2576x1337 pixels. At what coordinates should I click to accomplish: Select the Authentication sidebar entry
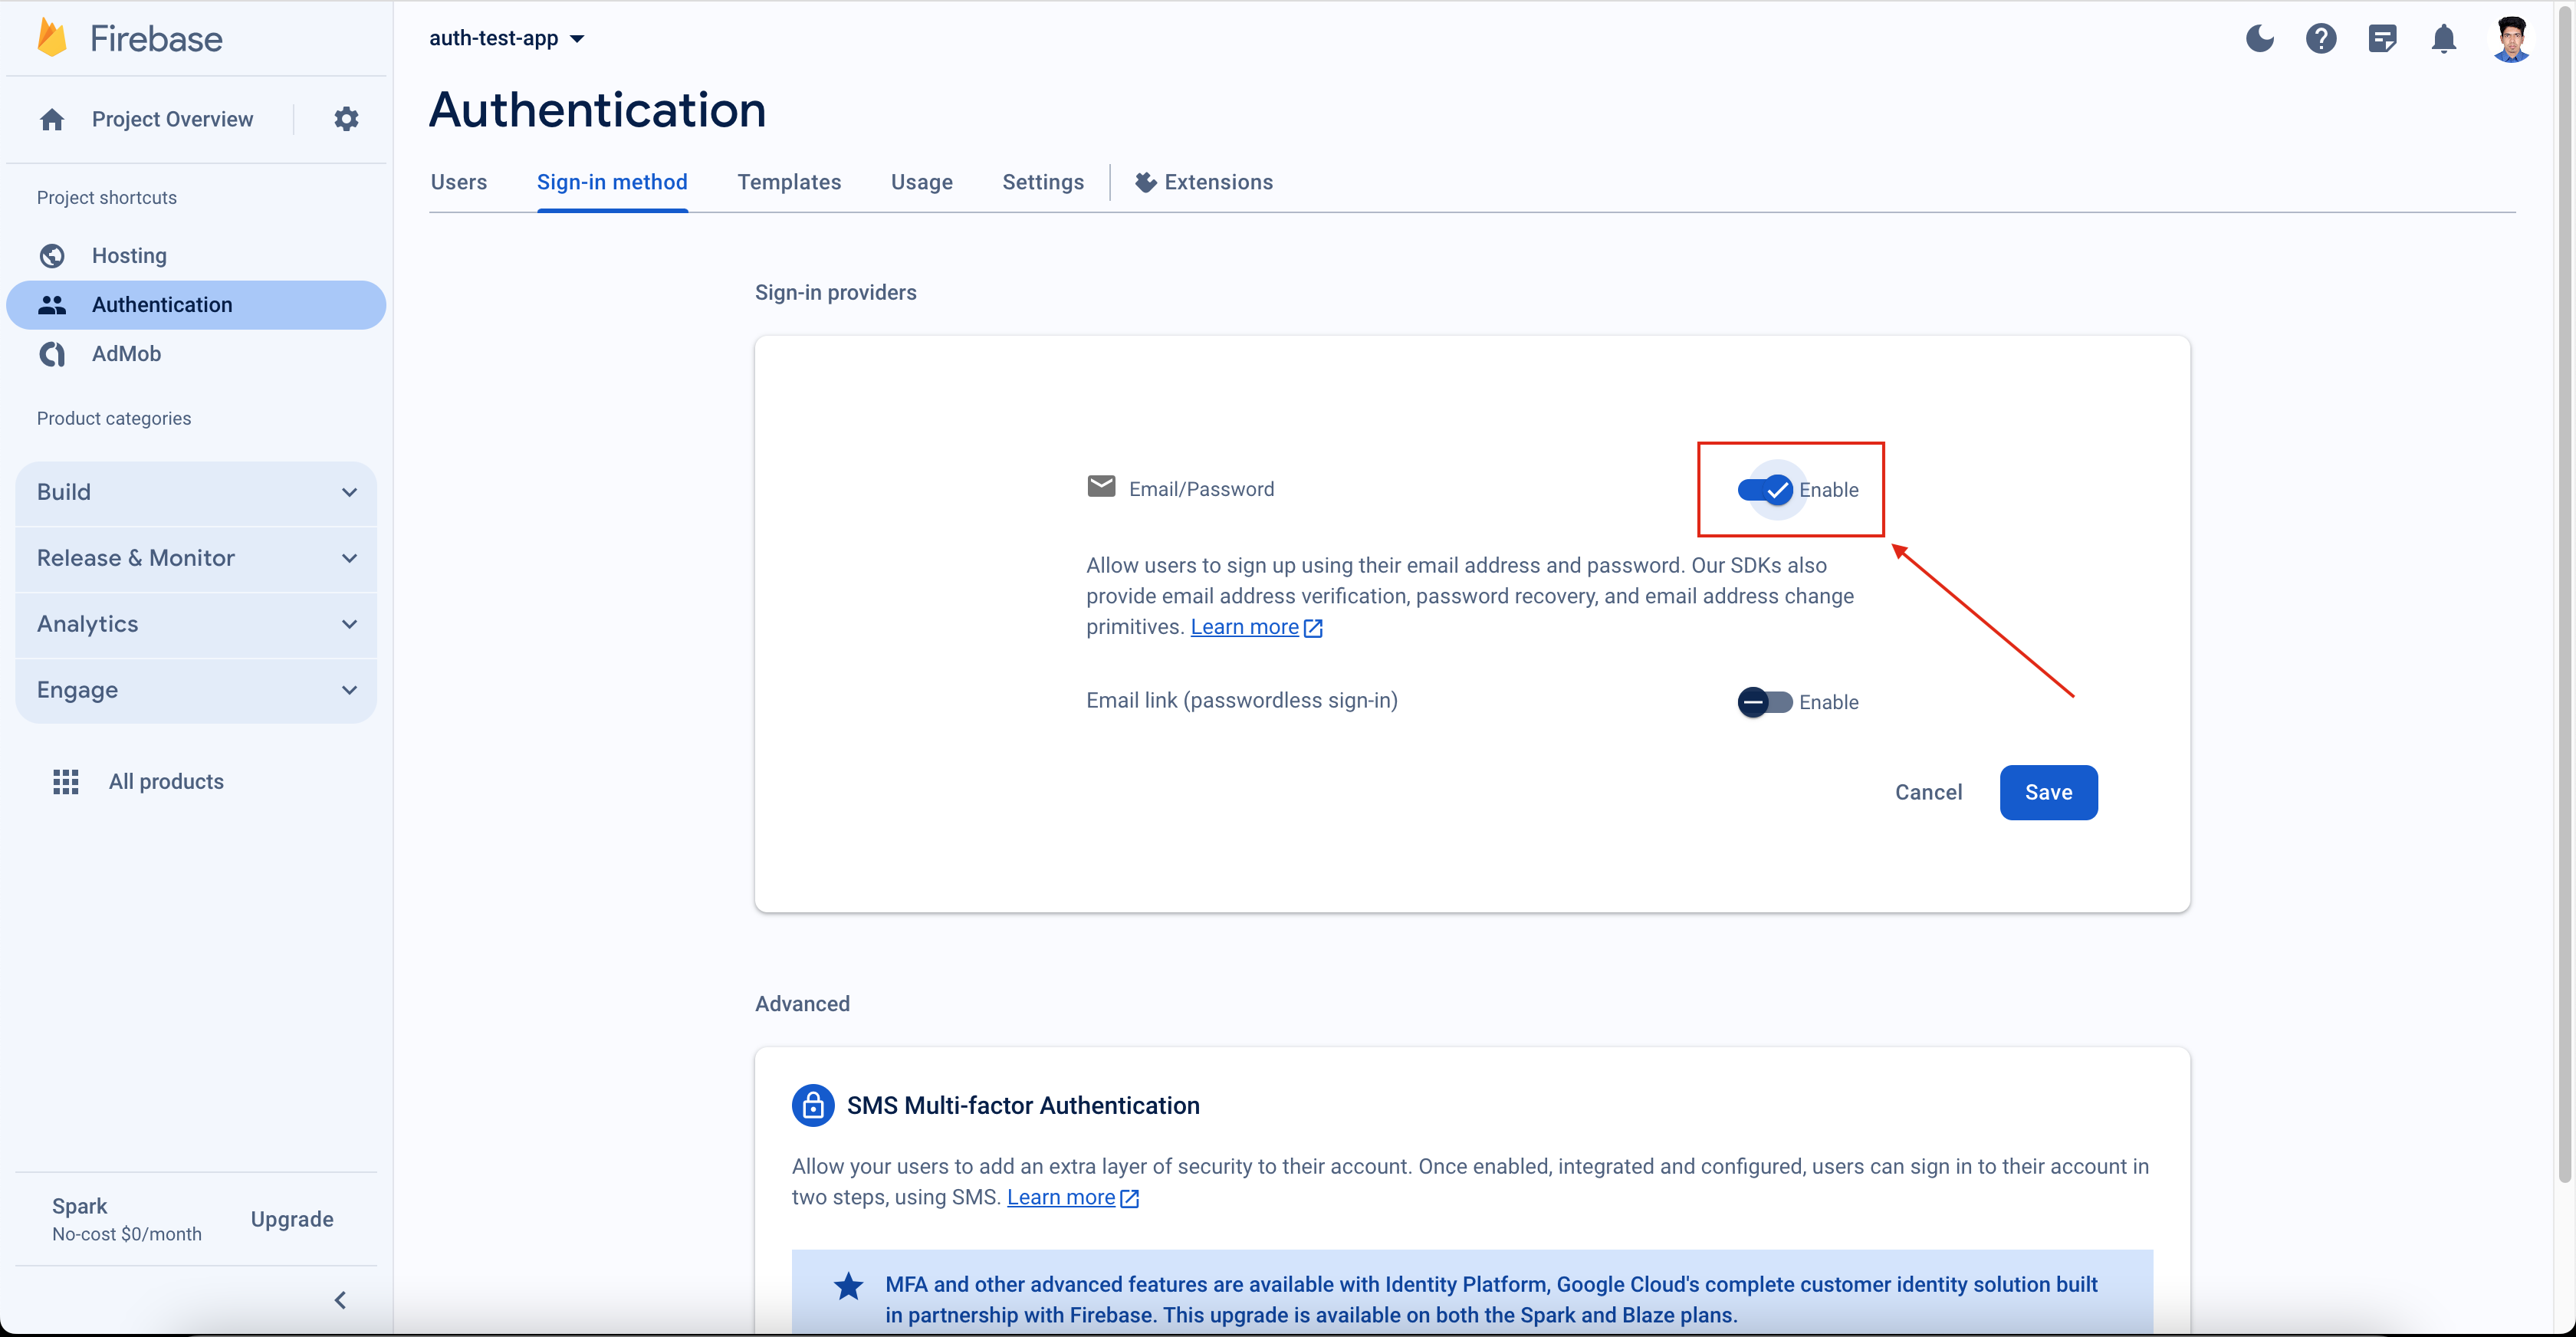click(163, 304)
